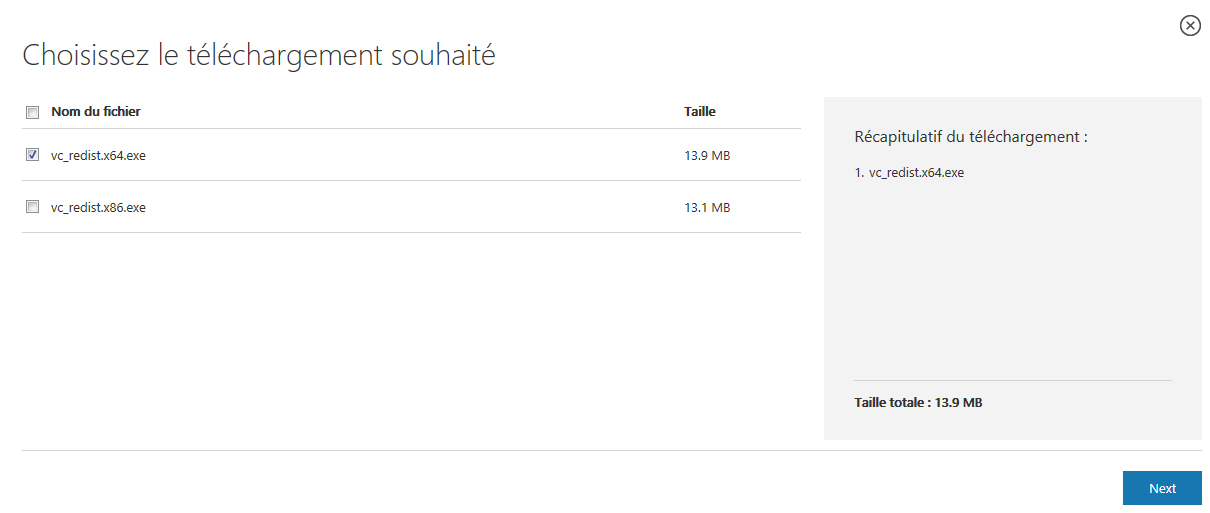Tick the select-all checkbox beside Nom du fichier
The image size is (1210, 513).
[32, 112]
